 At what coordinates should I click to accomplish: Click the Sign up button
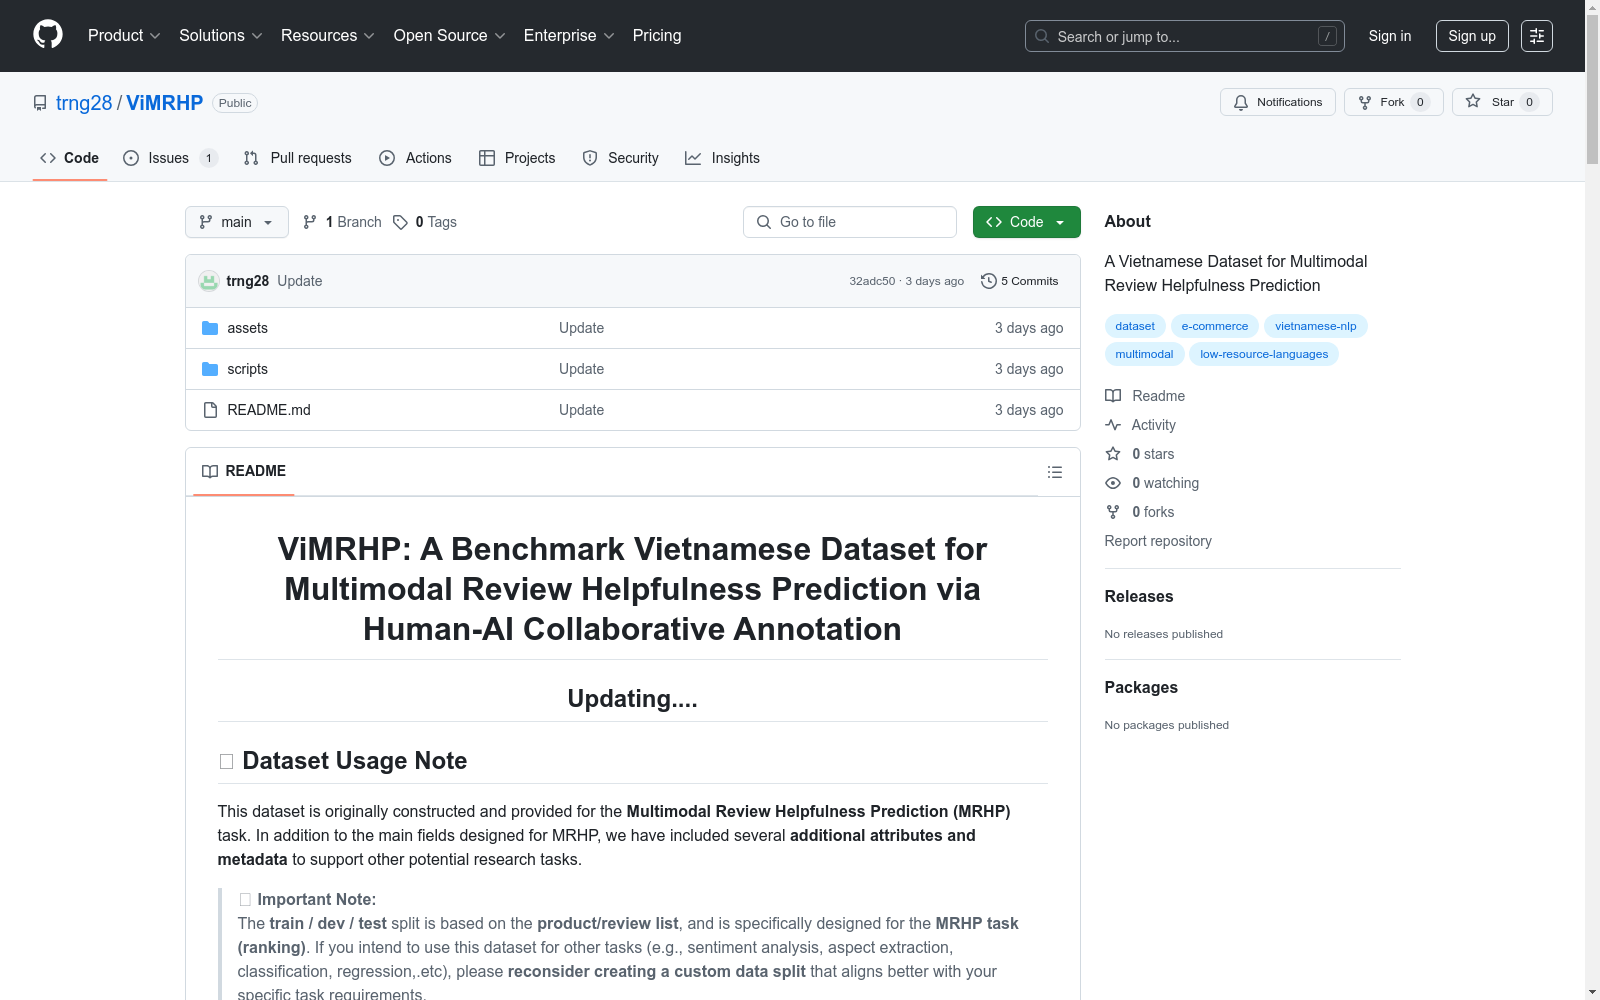[1472, 36]
